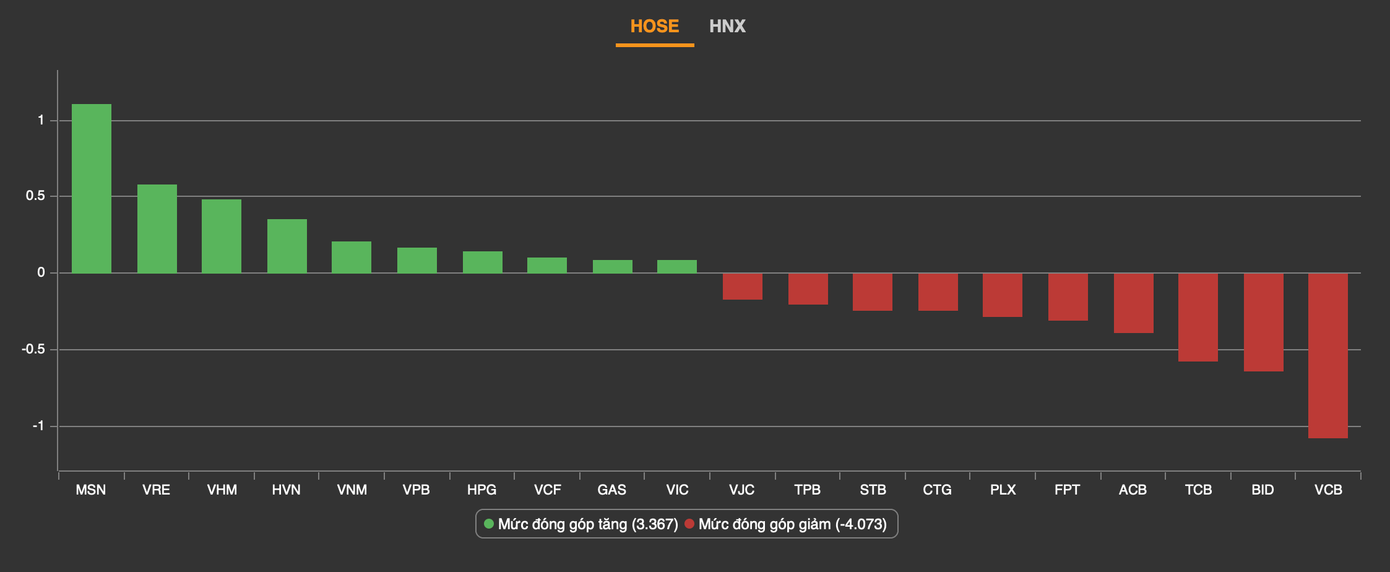Click the FPT red bar

click(1067, 297)
